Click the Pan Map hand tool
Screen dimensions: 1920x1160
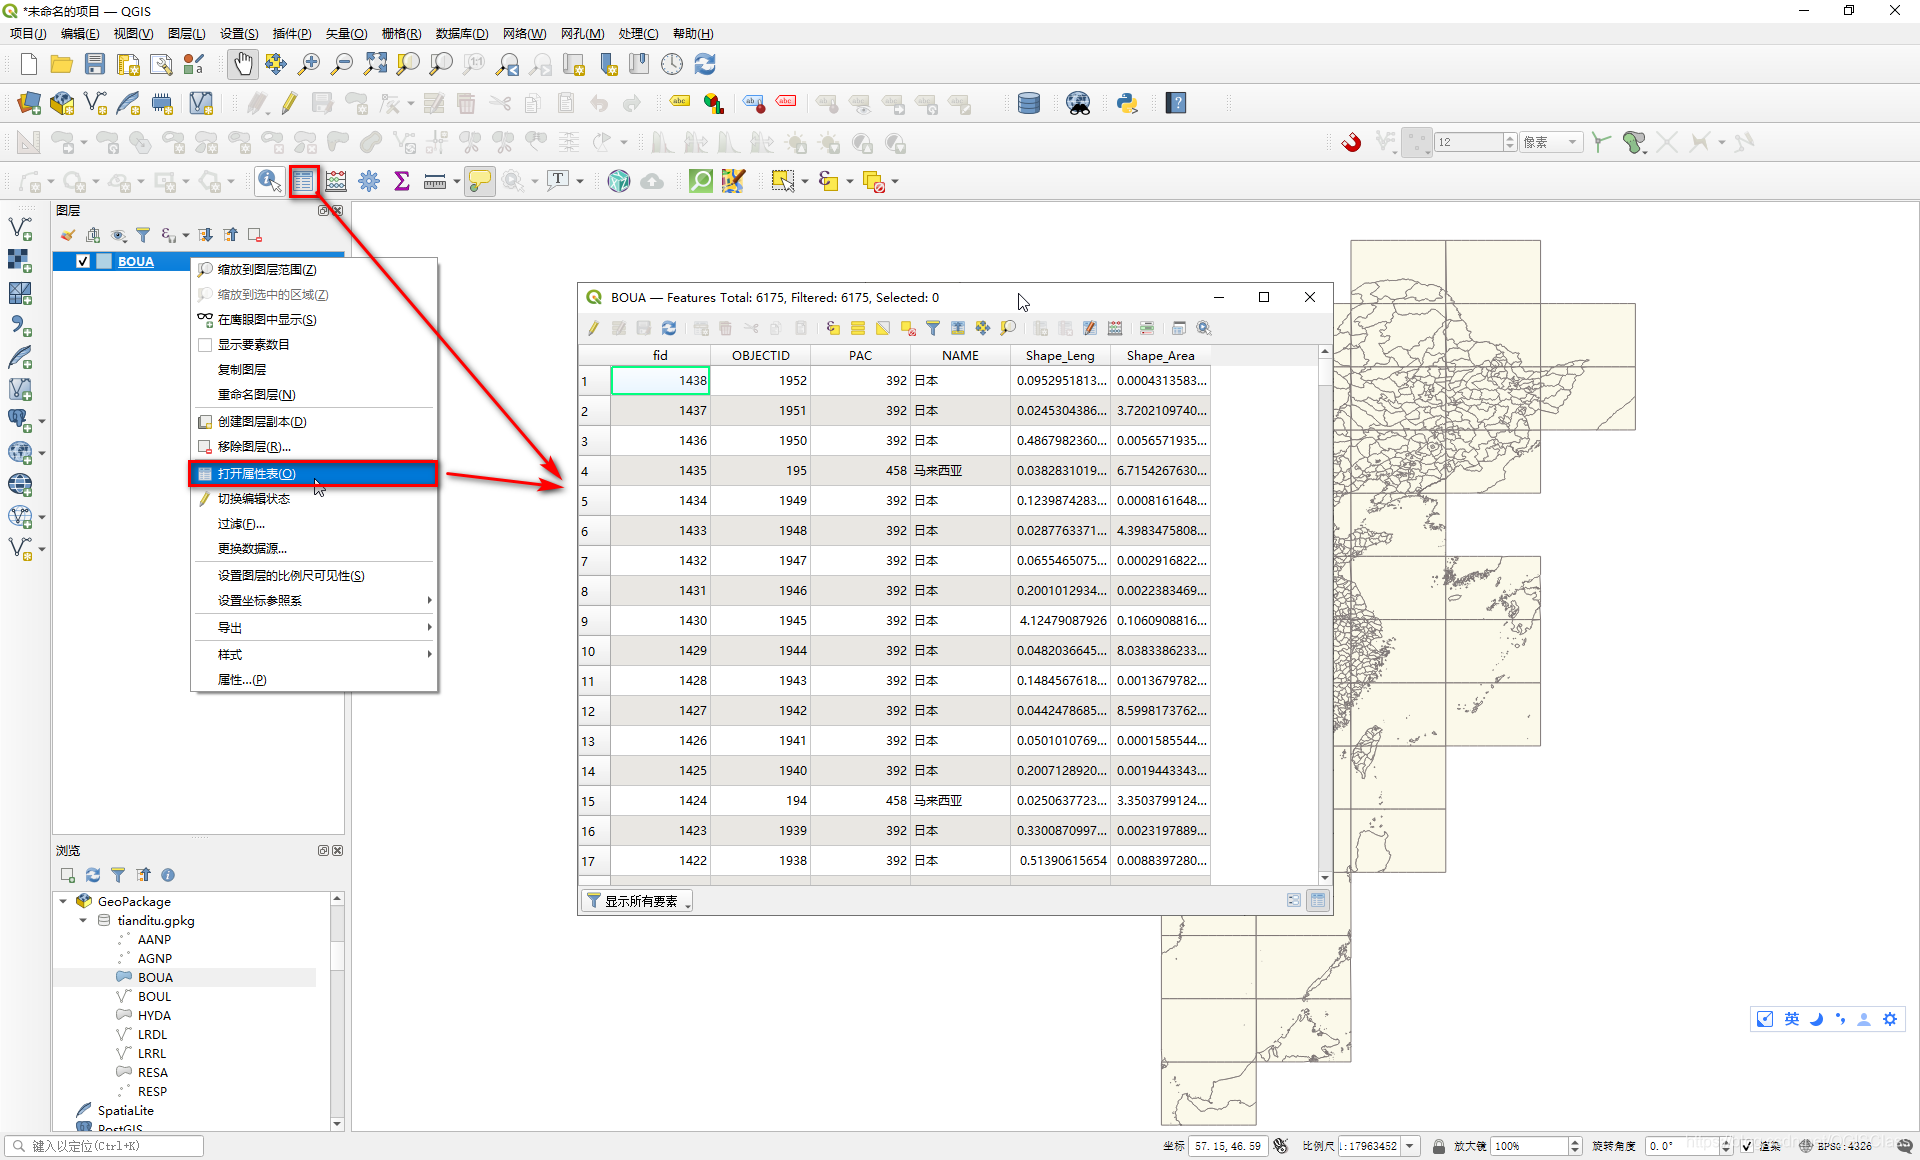(x=242, y=65)
